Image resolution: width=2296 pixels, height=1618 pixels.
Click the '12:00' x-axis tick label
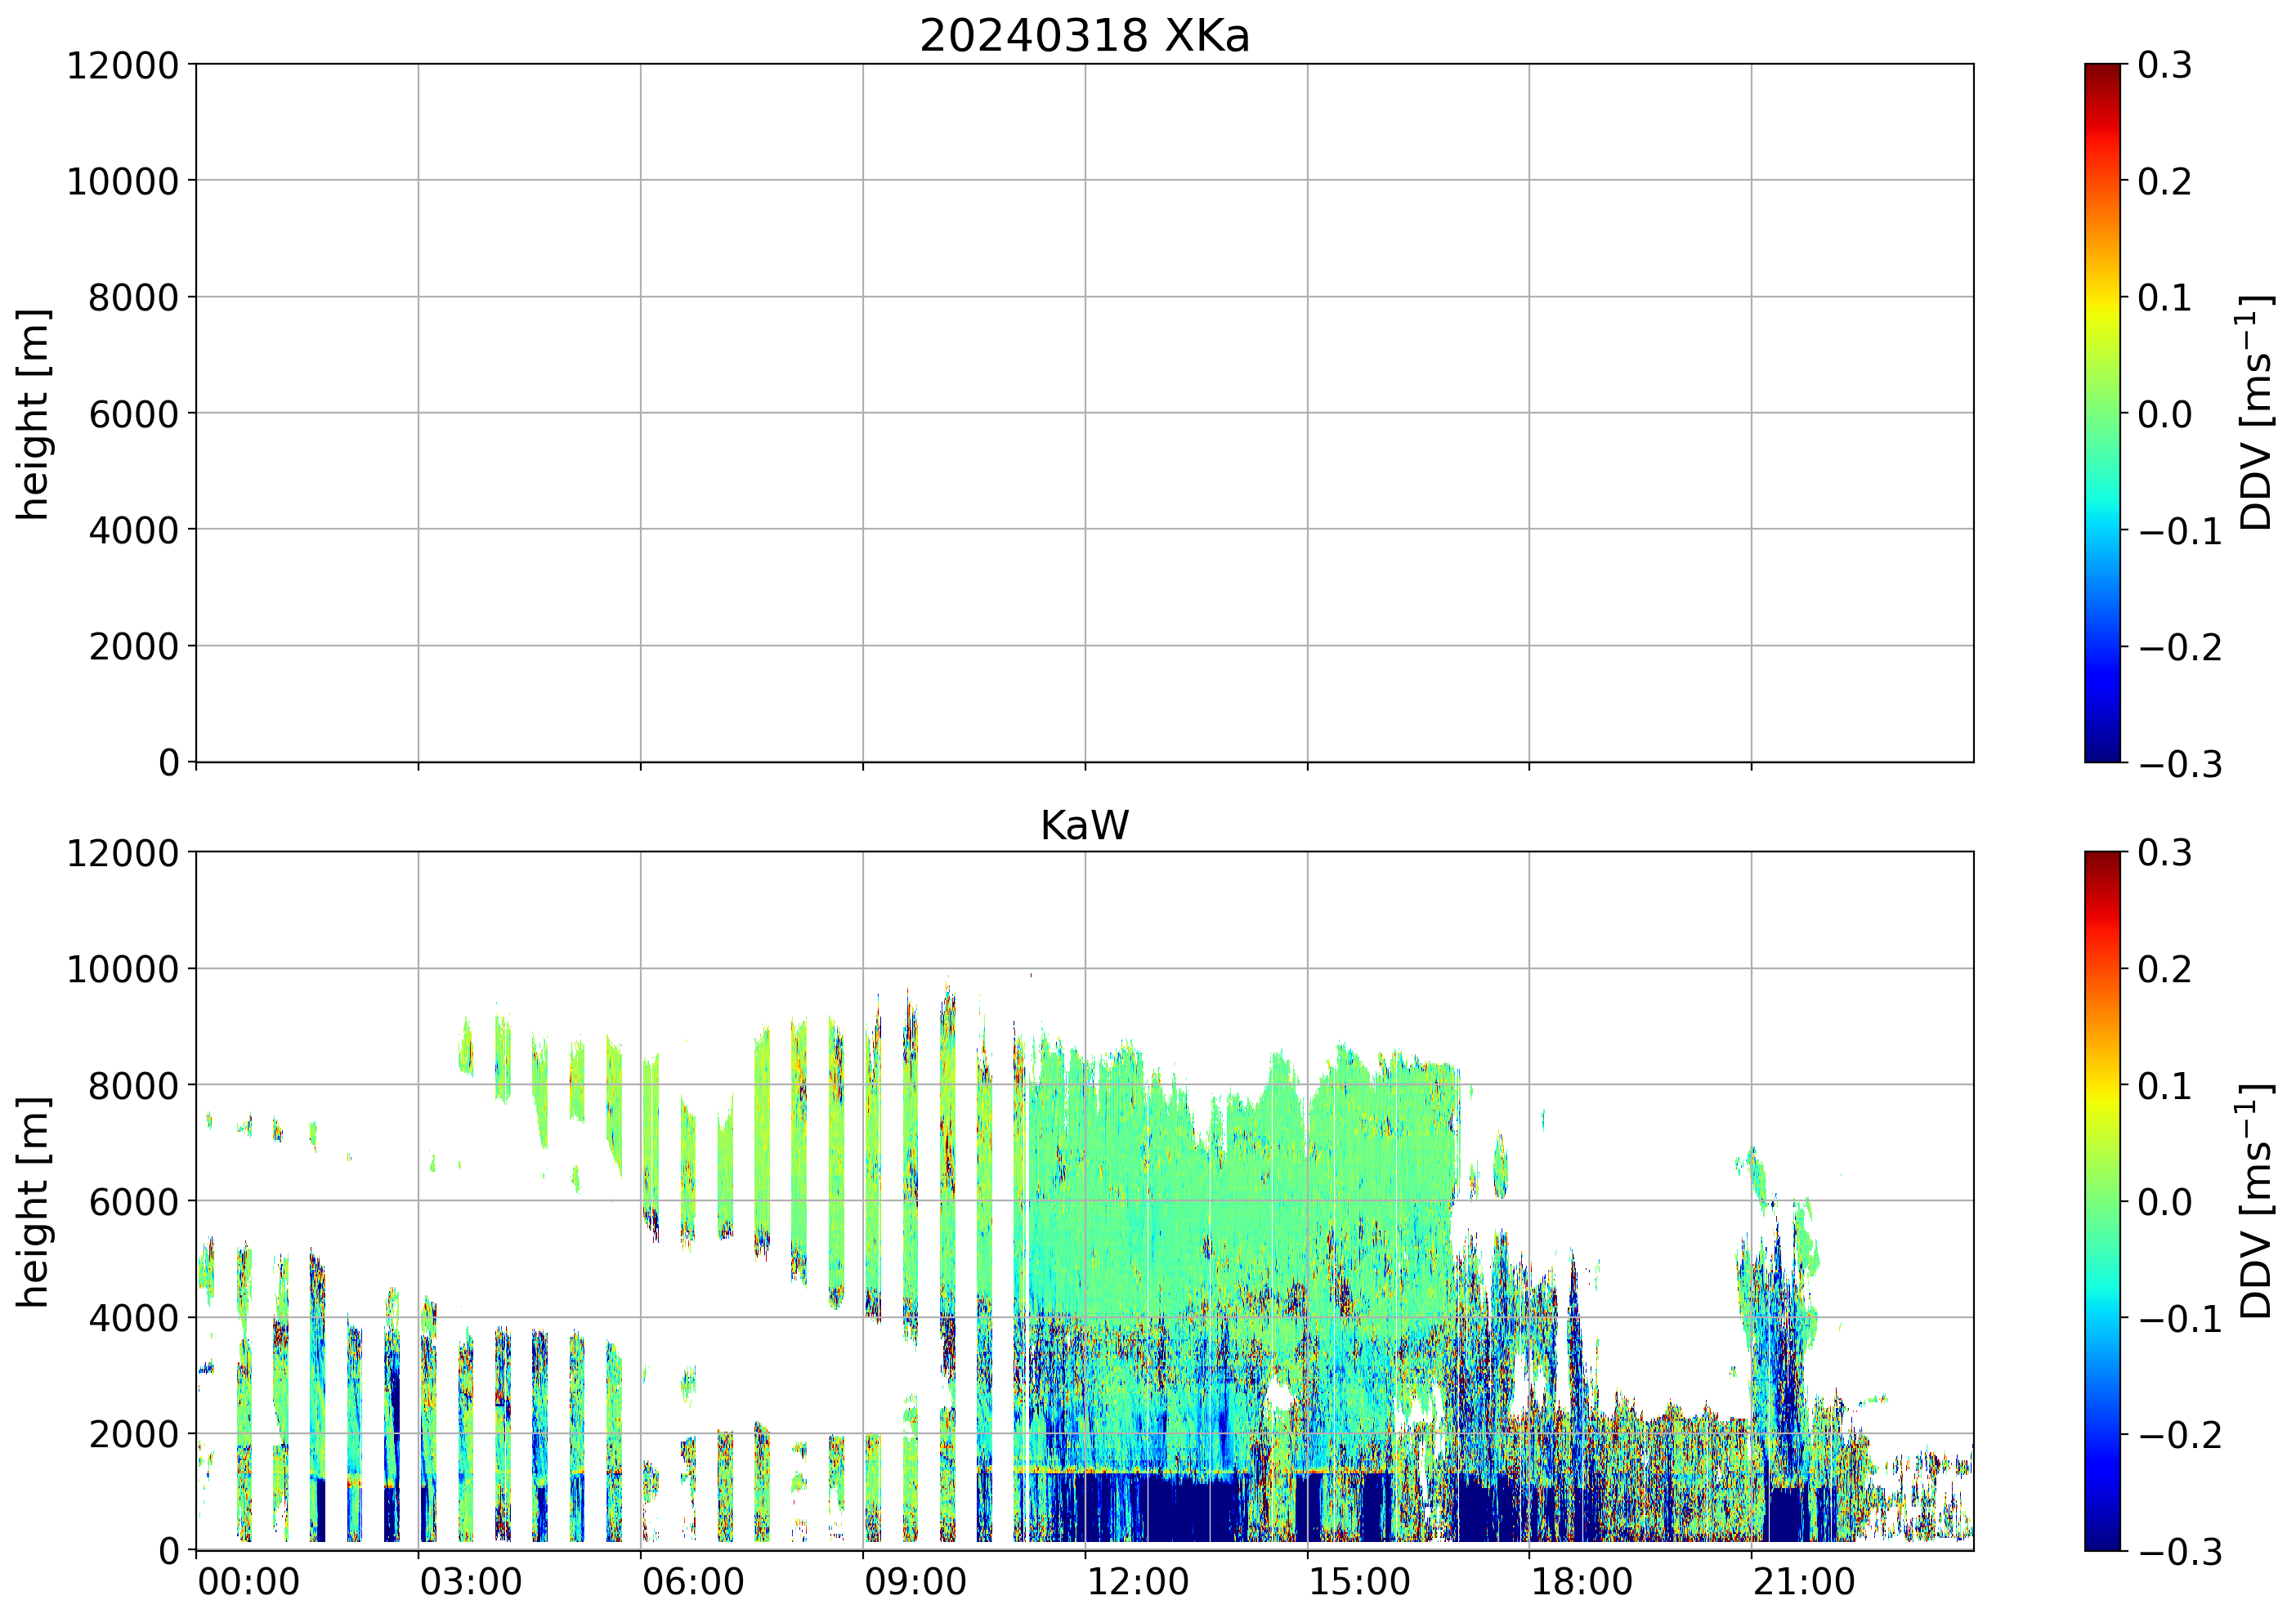(1137, 1583)
